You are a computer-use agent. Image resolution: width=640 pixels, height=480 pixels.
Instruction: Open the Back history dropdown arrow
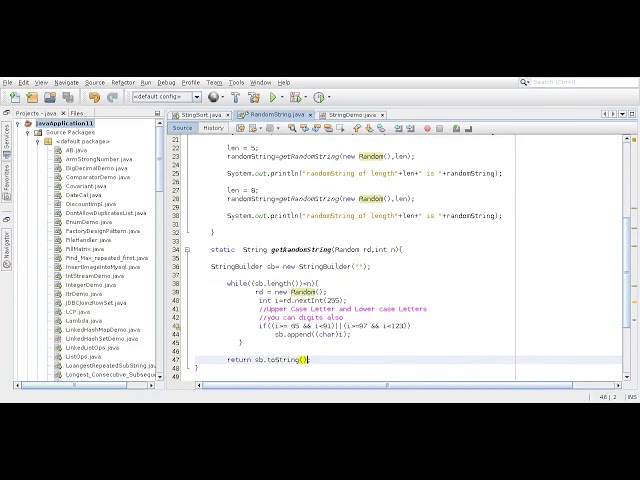pos(260,129)
